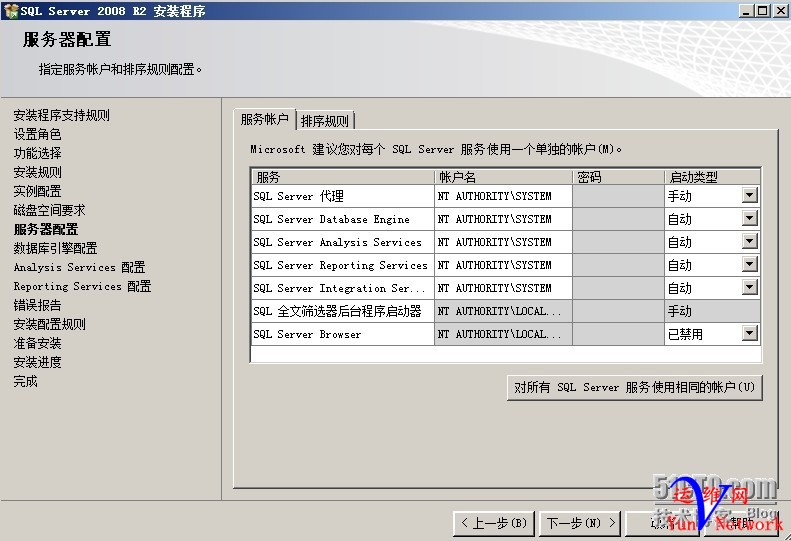Screen dimensions: 791x541
Task: Click 准备安装 step in sidebar
Action: [37, 343]
